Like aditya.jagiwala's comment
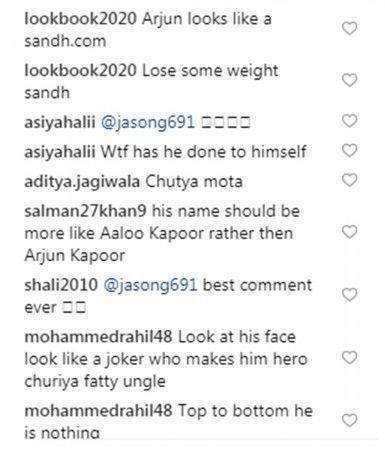The height and width of the screenshot is (450, 385). click(x=350, y=180)
